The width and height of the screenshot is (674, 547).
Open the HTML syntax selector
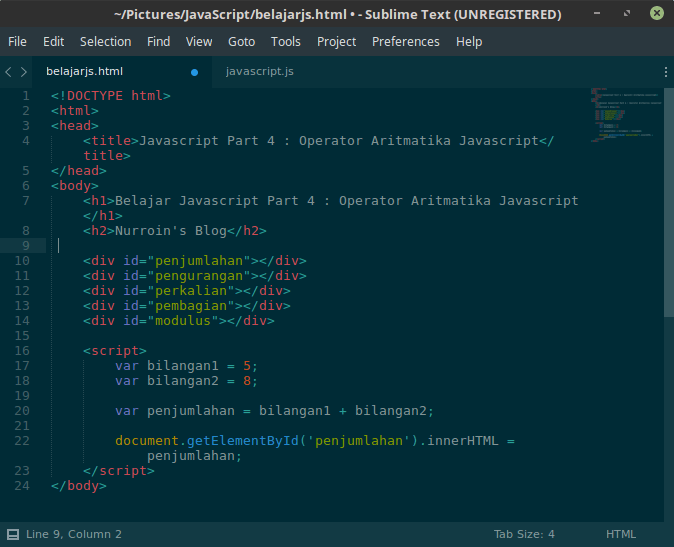tap(621, 534)
